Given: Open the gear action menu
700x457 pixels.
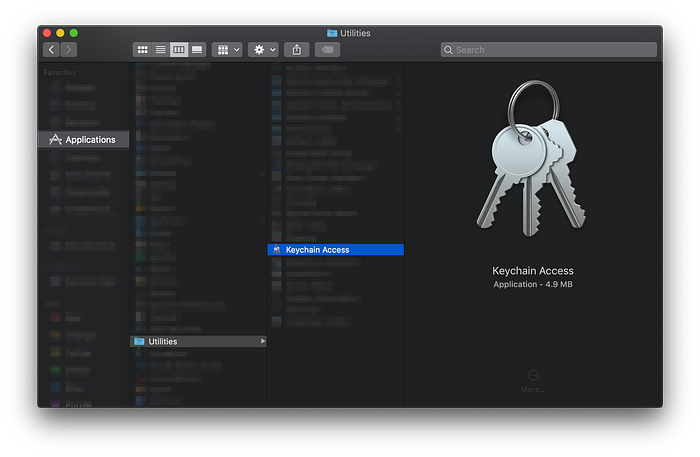Looking at the screenshot, I should 263,50.
